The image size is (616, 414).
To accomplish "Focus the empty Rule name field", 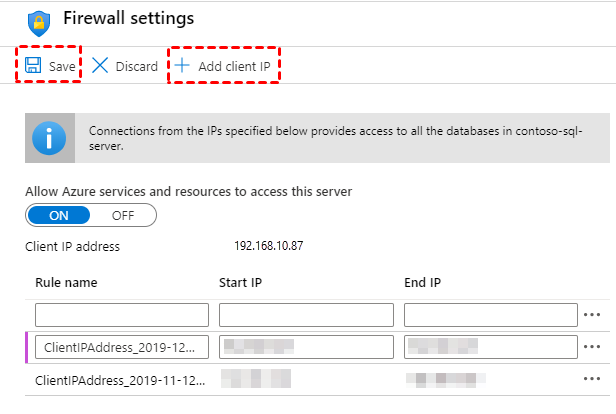I will [122, 315].
